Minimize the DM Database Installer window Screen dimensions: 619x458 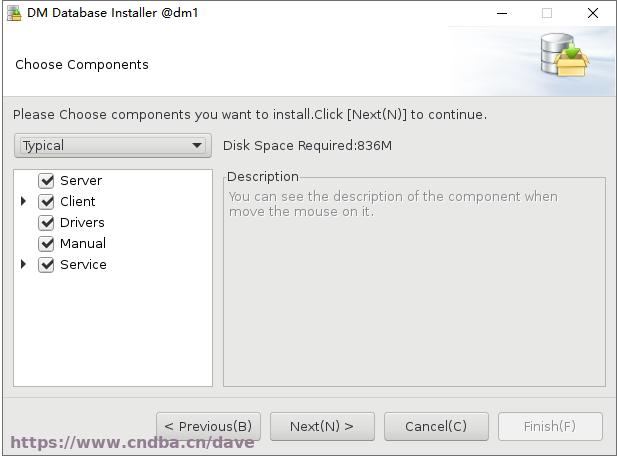coord(502,13)
